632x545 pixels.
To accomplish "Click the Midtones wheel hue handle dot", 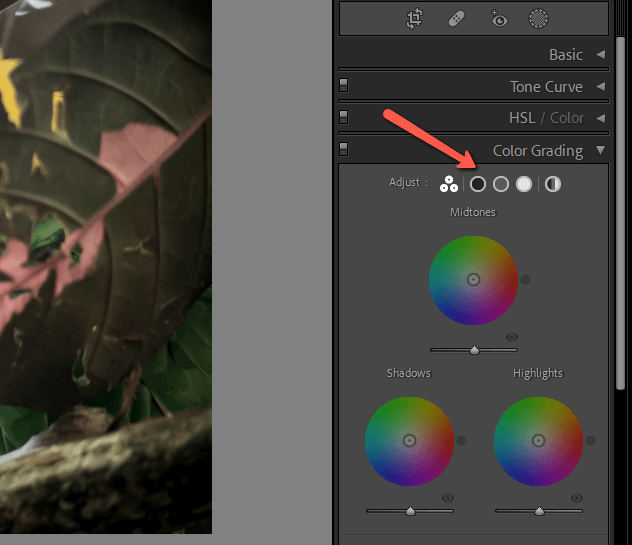I will coord(526,279).
